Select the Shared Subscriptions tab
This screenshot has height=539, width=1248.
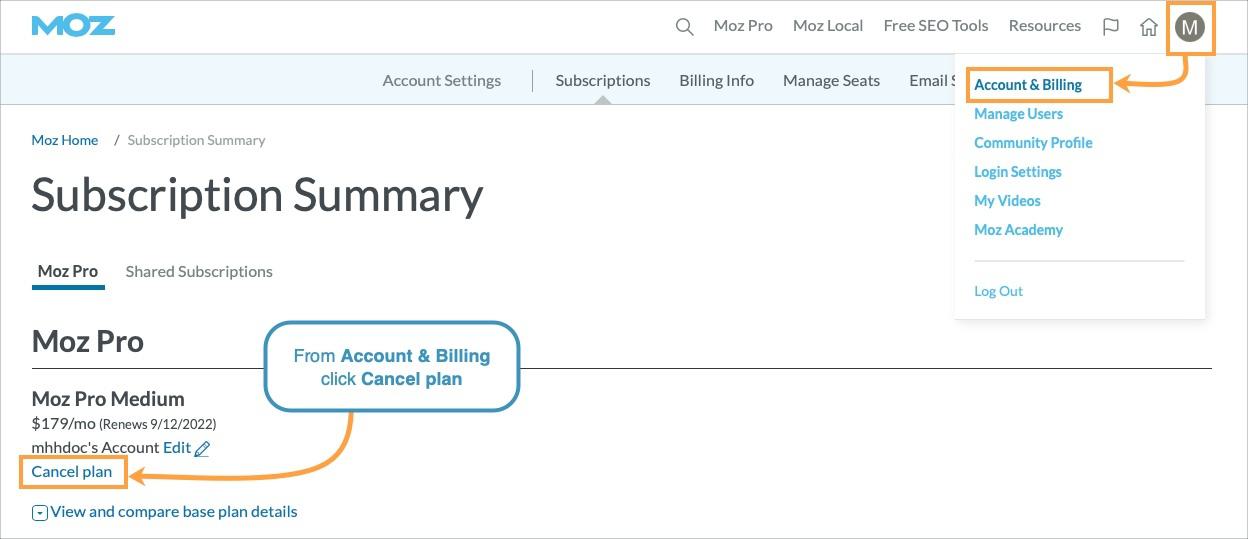(199, 272)
